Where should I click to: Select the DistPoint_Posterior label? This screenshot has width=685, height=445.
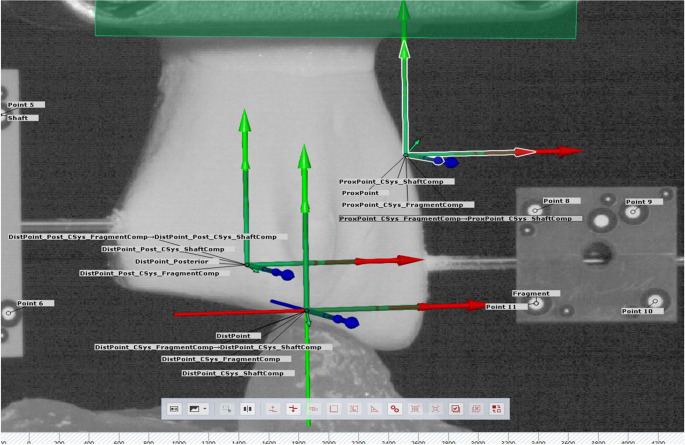pyautogui.click(x=177, y=261)
